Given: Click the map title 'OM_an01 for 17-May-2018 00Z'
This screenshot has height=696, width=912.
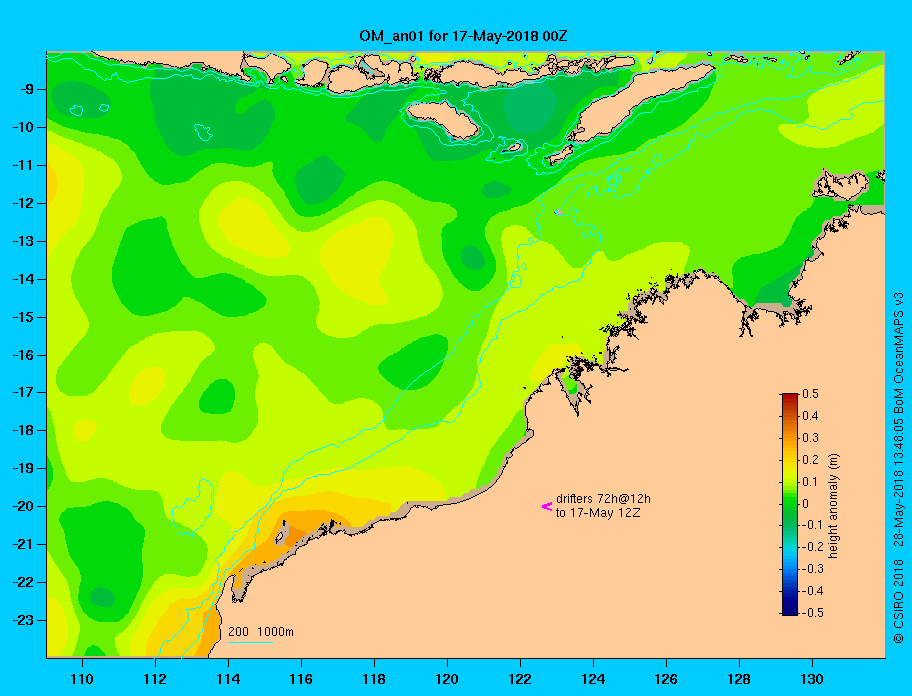Looking at the screenshot, I should point(463,36).
